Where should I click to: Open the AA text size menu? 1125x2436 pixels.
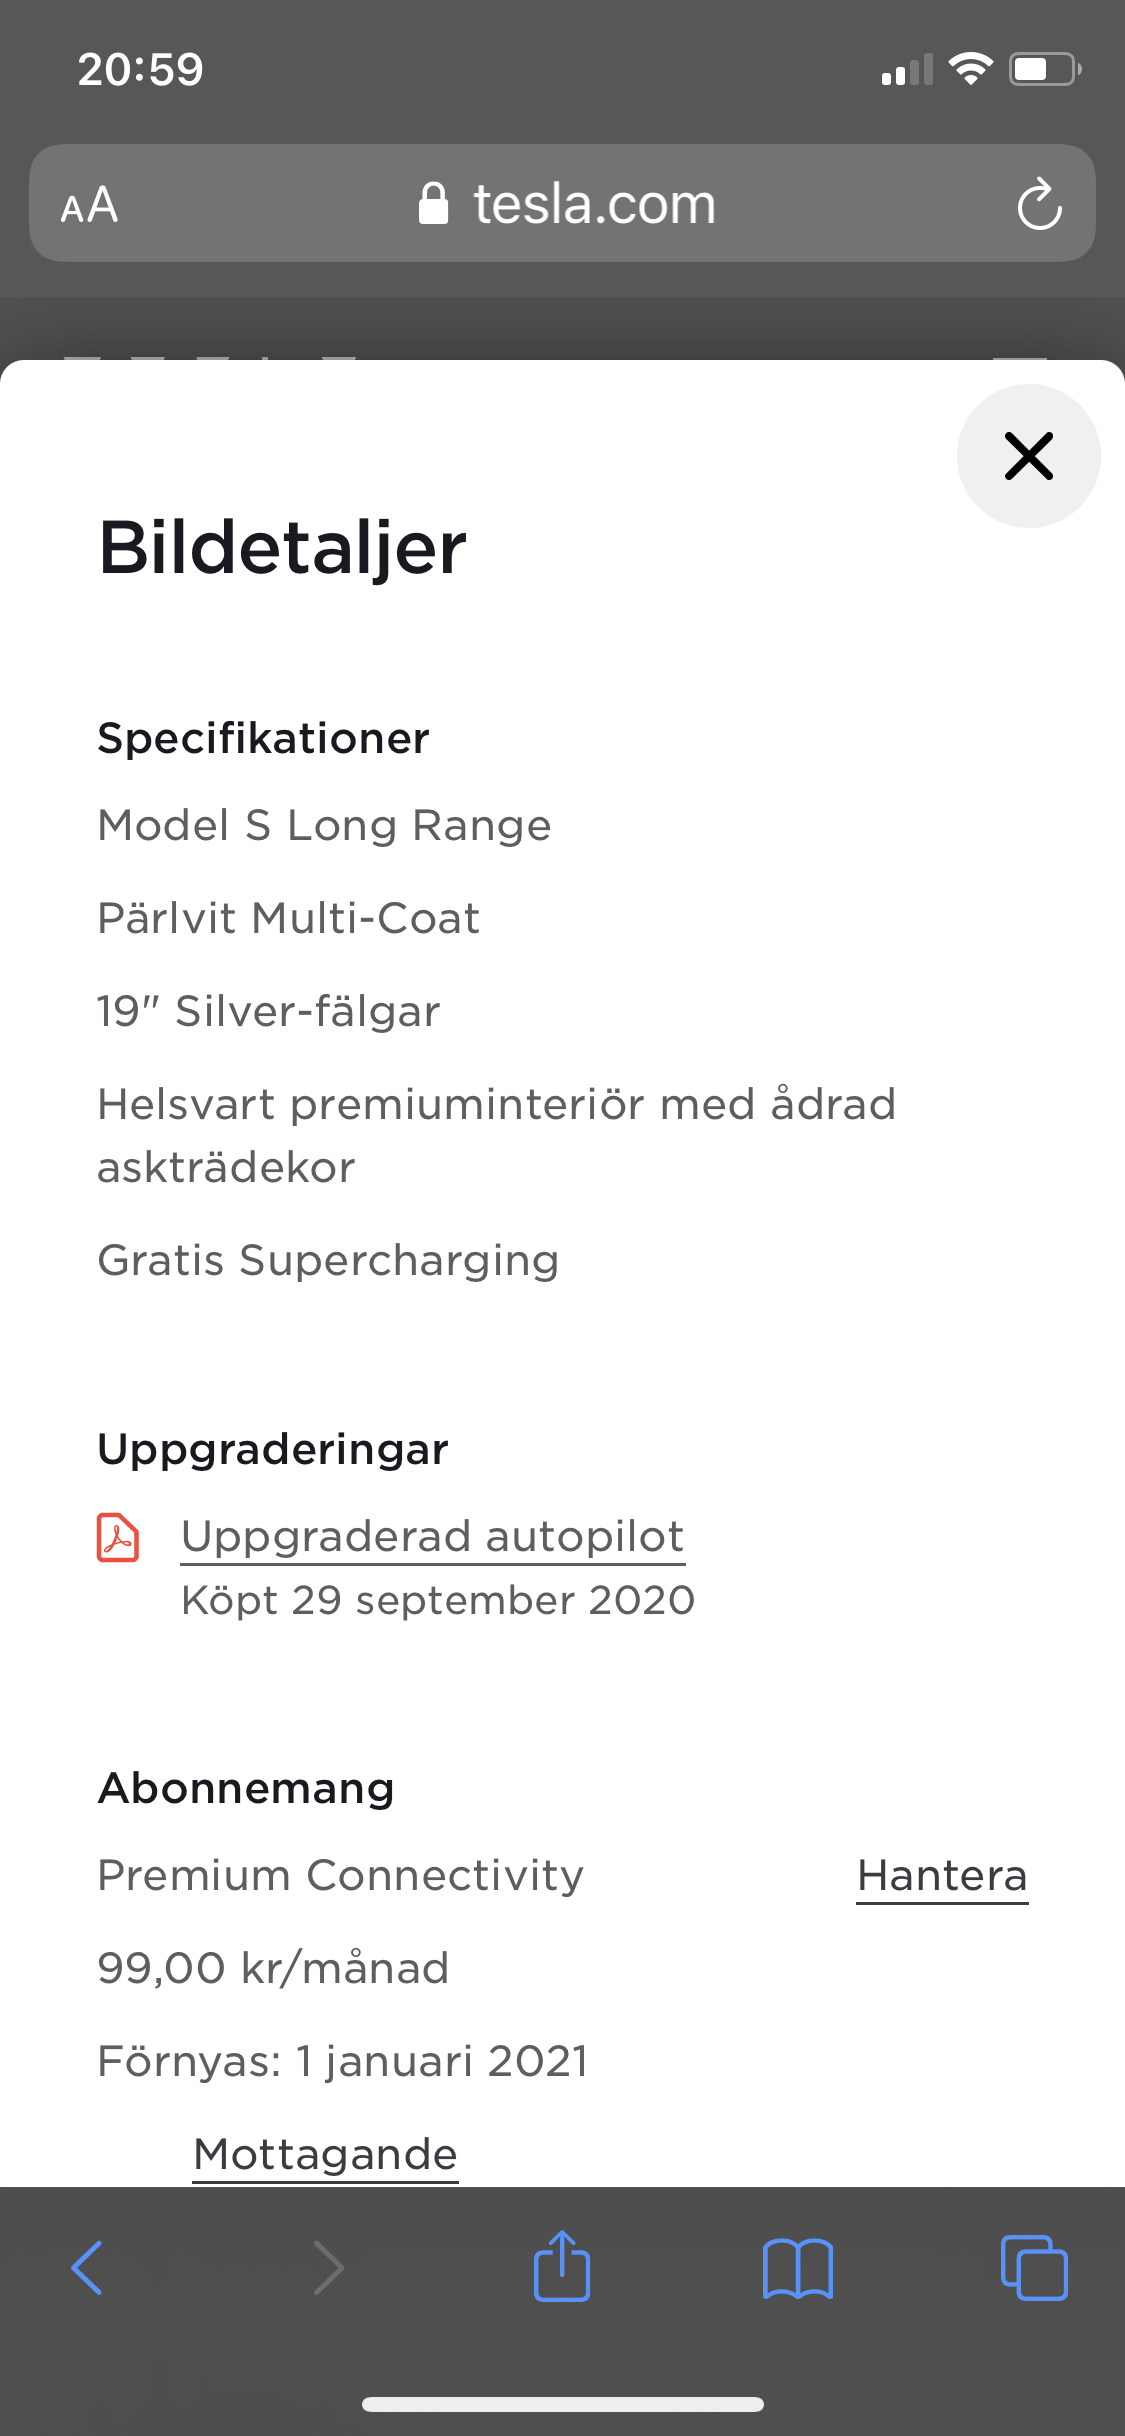(89, 205)
